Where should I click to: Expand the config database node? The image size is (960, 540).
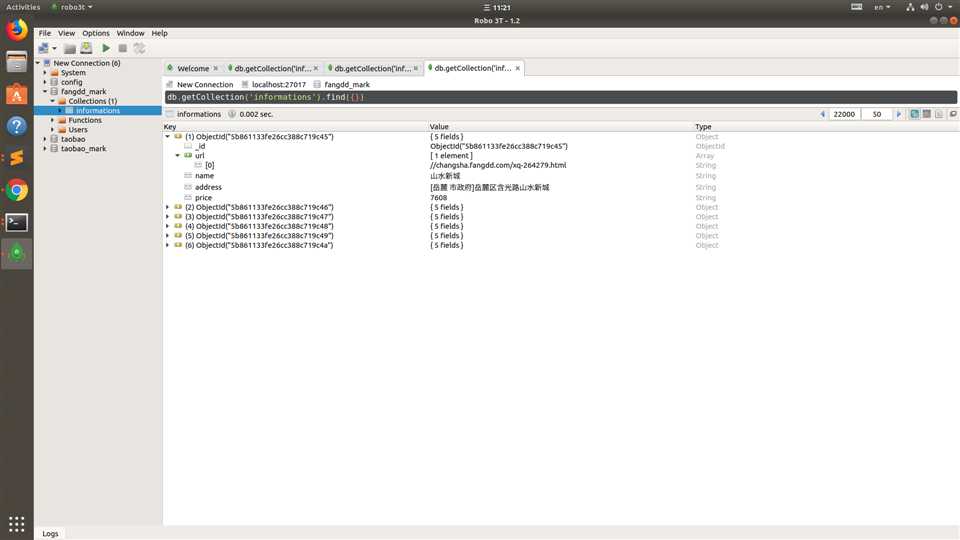pyautogui.click(x=45, y=81)
